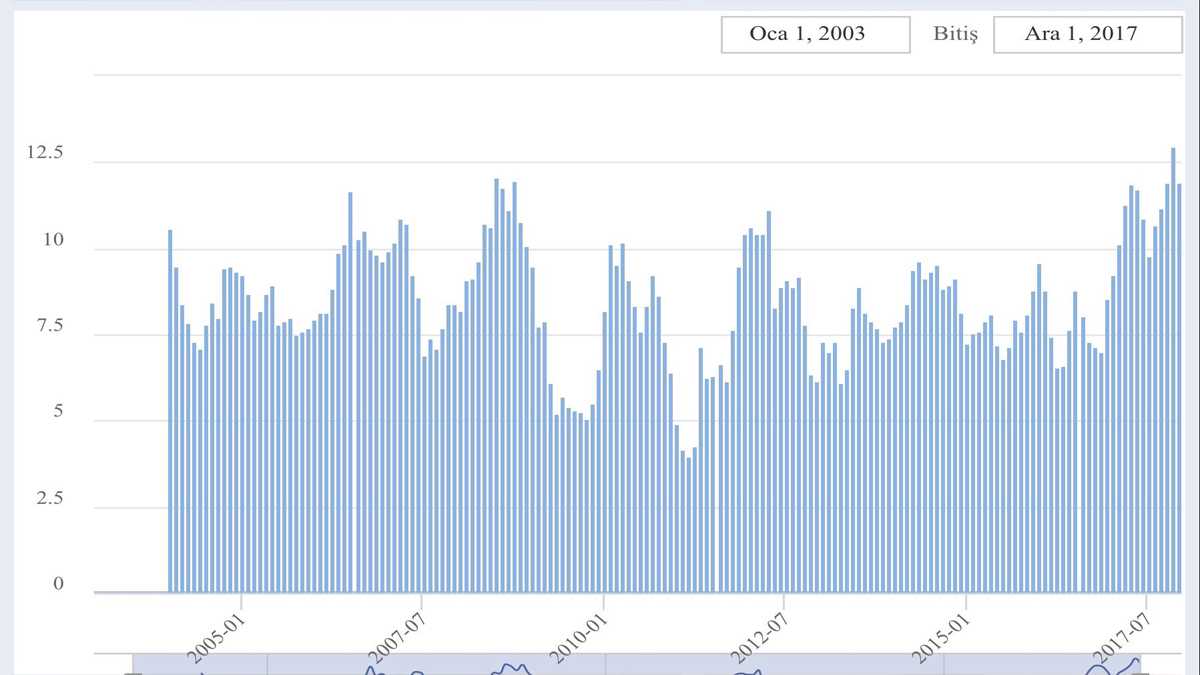1200x675 pixels.
Task: Click the 2007-07 x-axis label
Action: tap(398, 634)
